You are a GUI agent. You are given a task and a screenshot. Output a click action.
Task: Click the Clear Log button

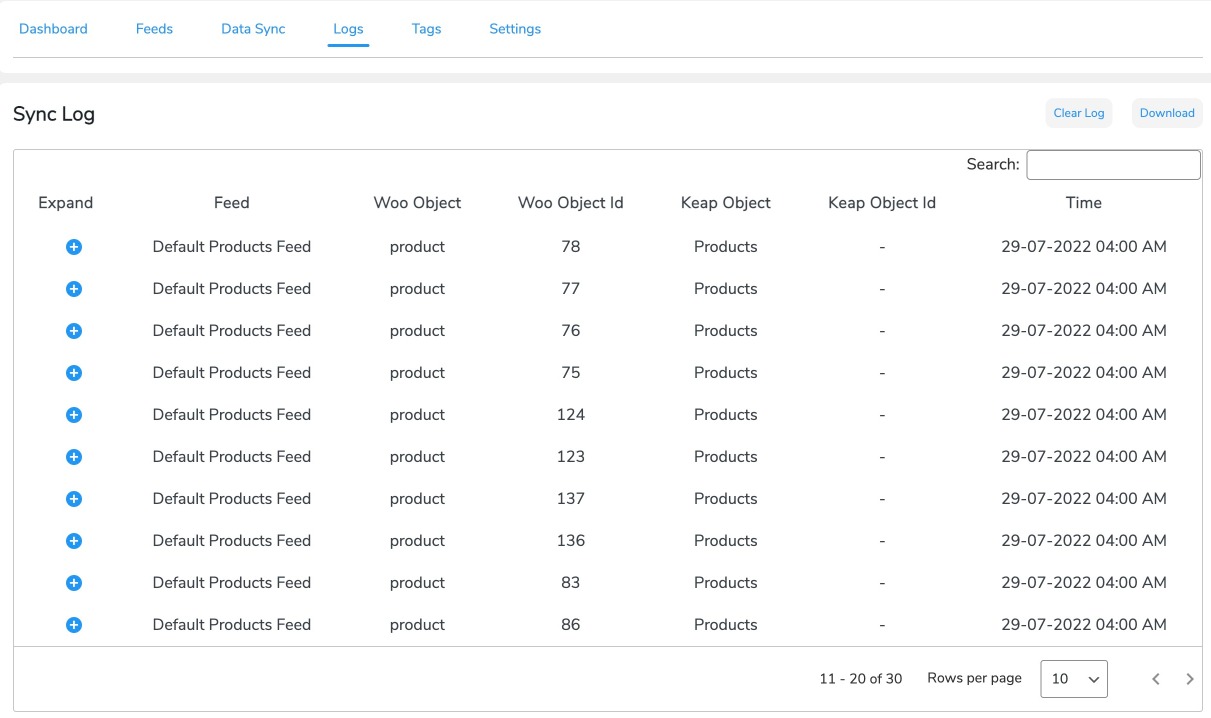point(1078,112)
